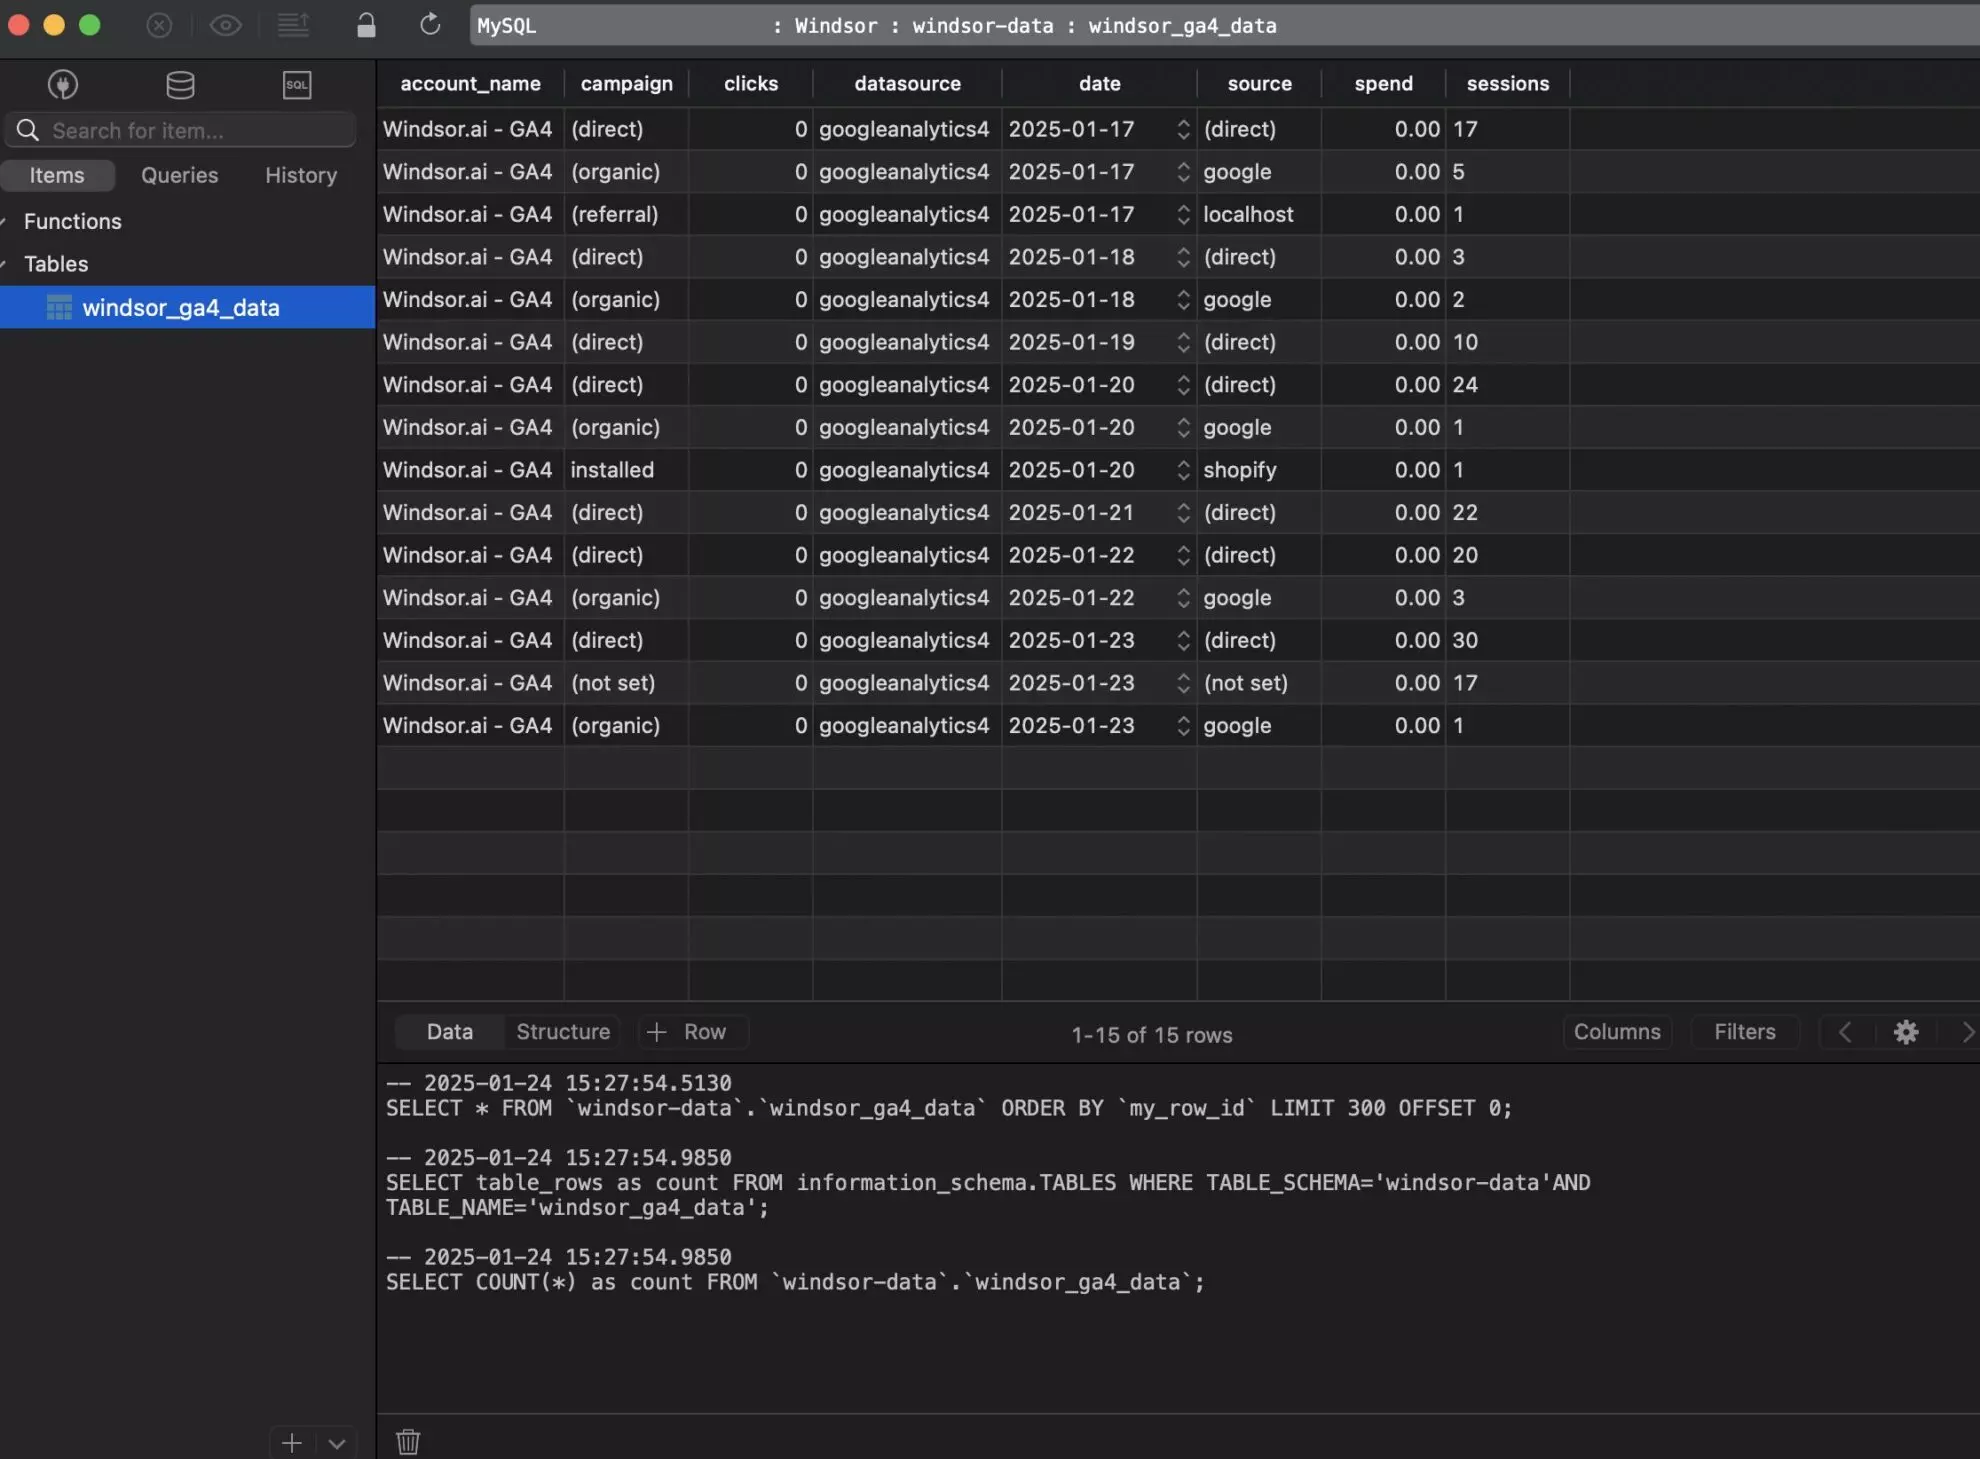Click the disconnect (x) toolbar icon

point(159,25)
